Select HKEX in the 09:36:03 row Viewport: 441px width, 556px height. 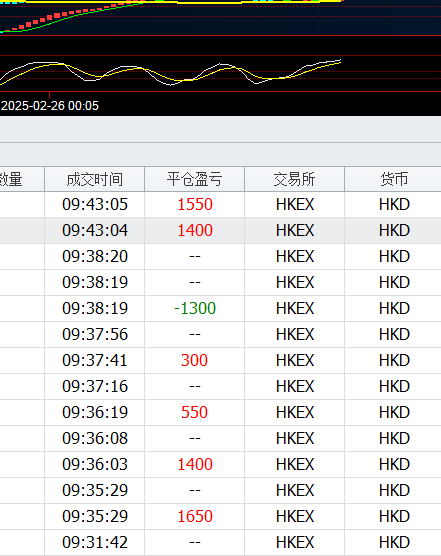[295, 464]
